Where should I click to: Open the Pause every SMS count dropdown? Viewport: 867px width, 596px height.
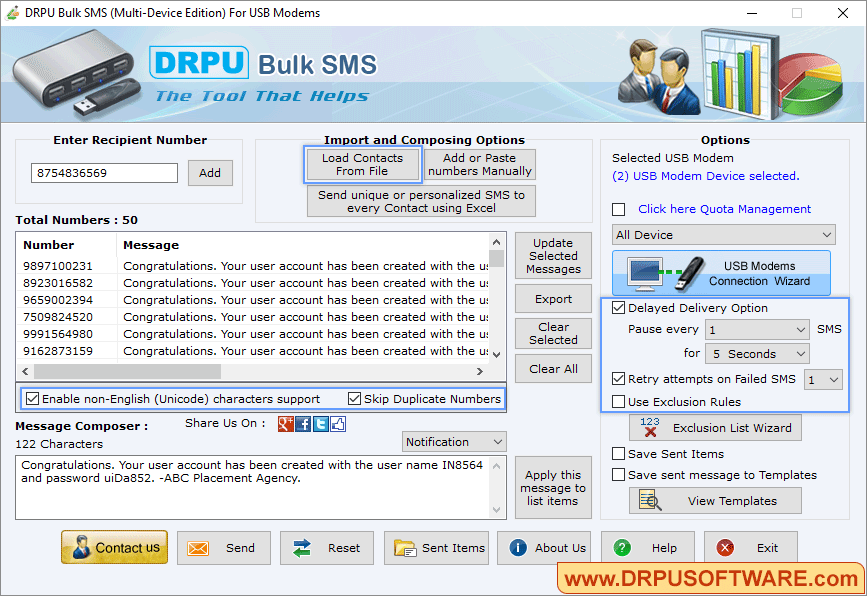[x=757, y=330]
